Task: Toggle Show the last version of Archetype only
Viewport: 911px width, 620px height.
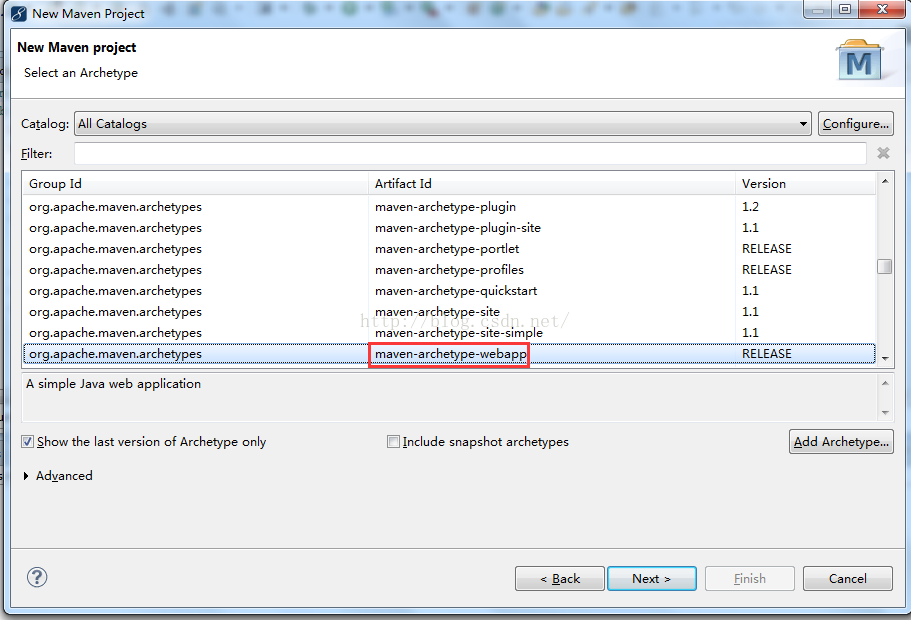Action: (x=27, y=442)
